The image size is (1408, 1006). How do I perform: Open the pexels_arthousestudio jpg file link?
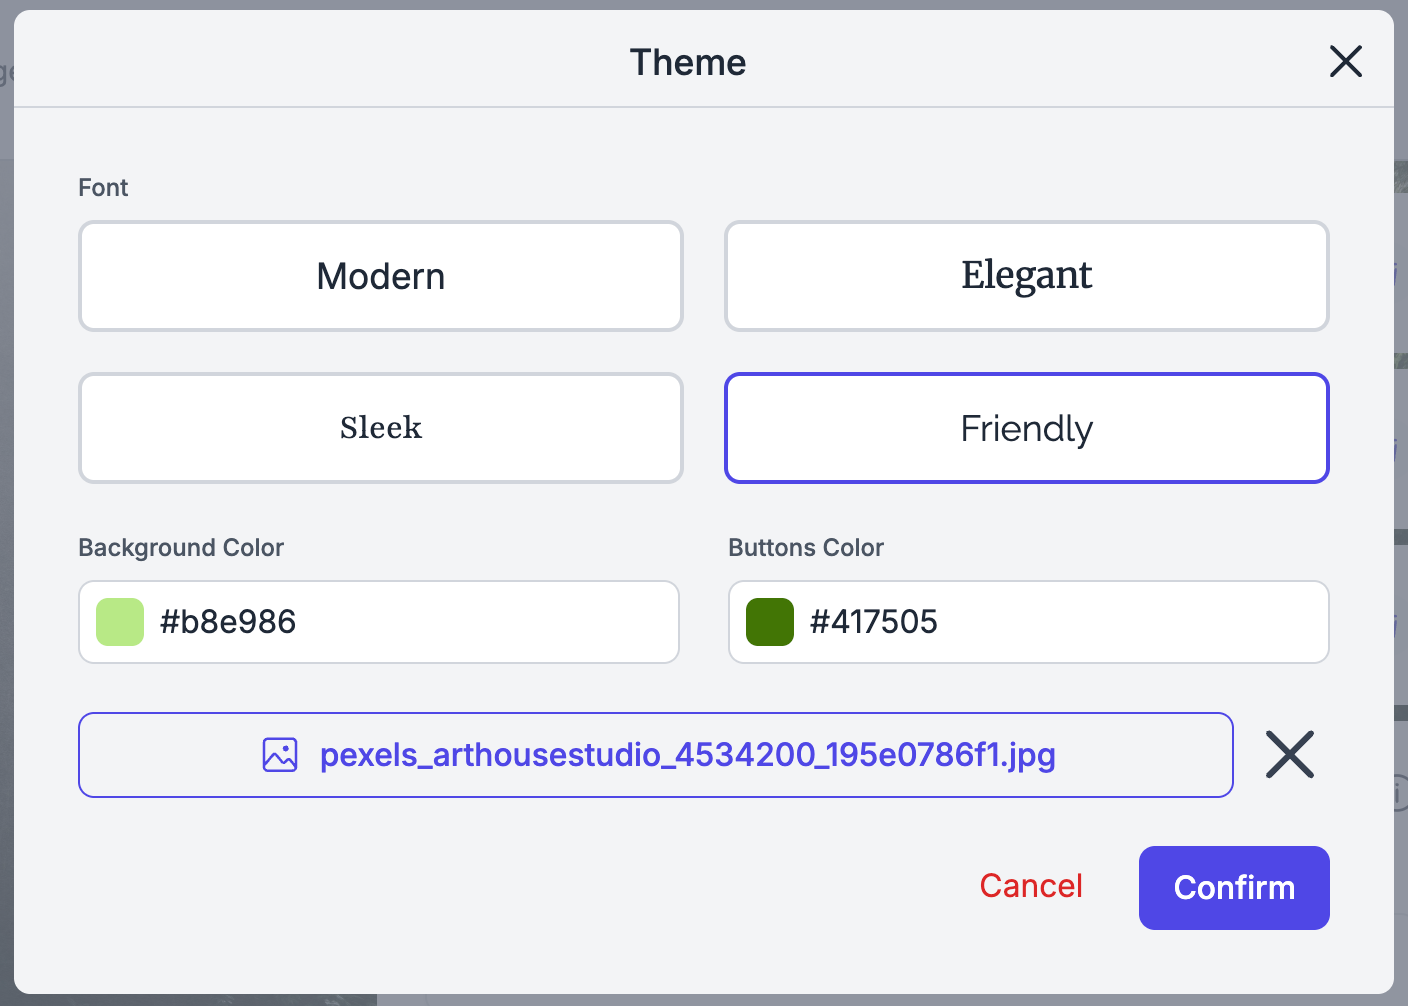click(687, 755)
